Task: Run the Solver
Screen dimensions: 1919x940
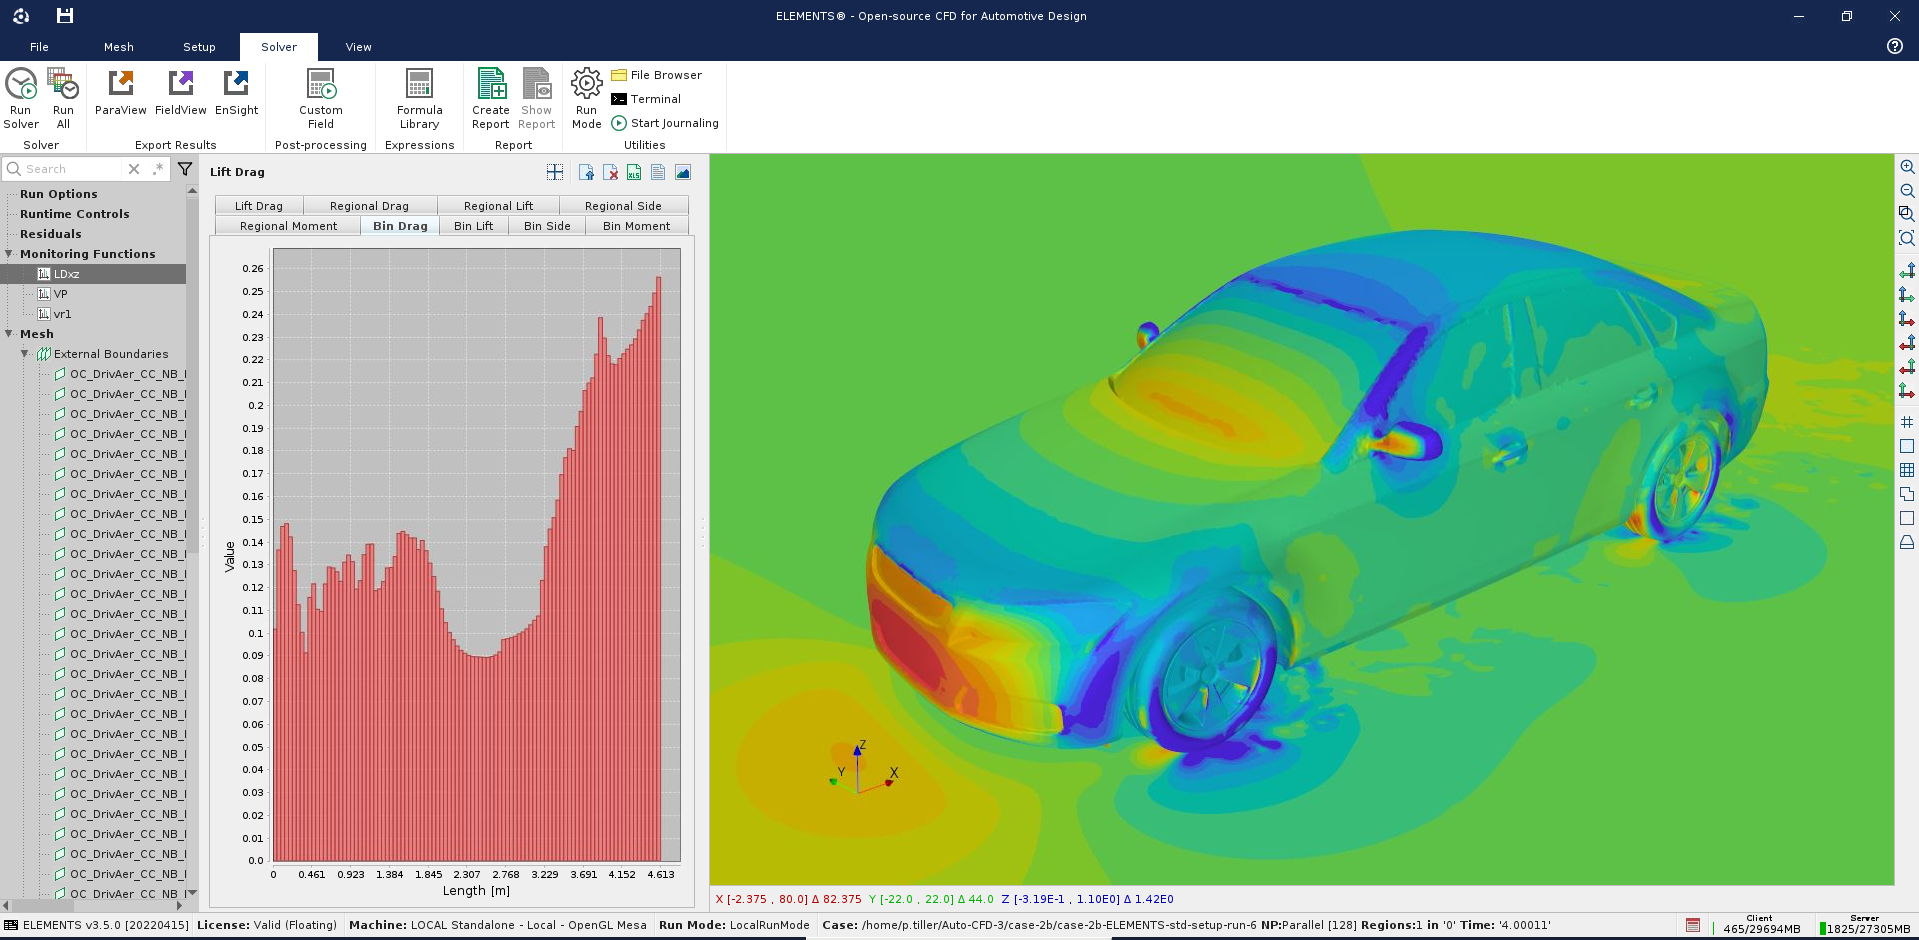Action: (x=21, y=97)
